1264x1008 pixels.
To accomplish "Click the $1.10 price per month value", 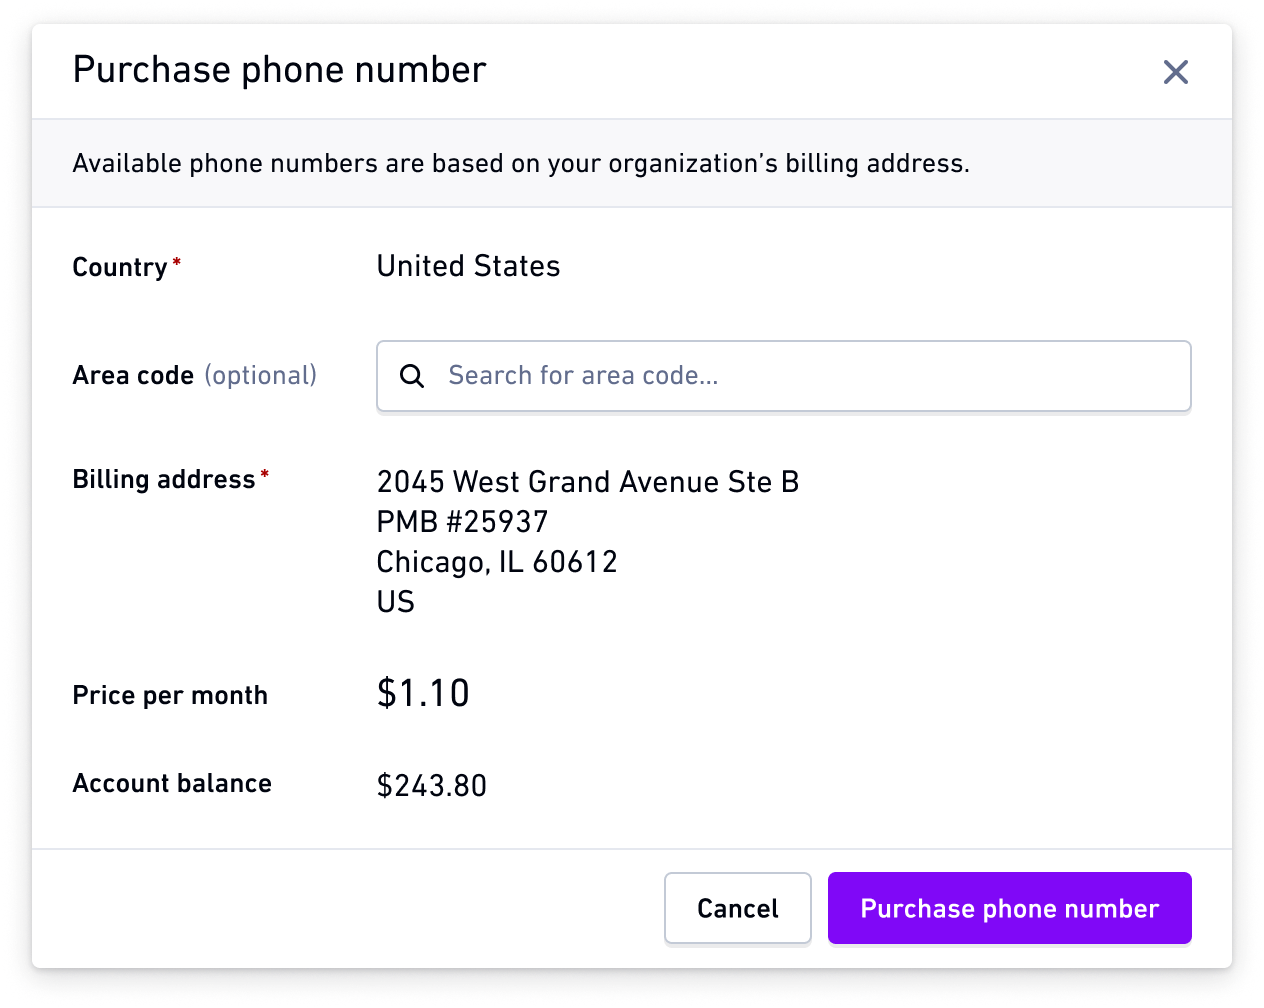I will click(x=423, y=693).
